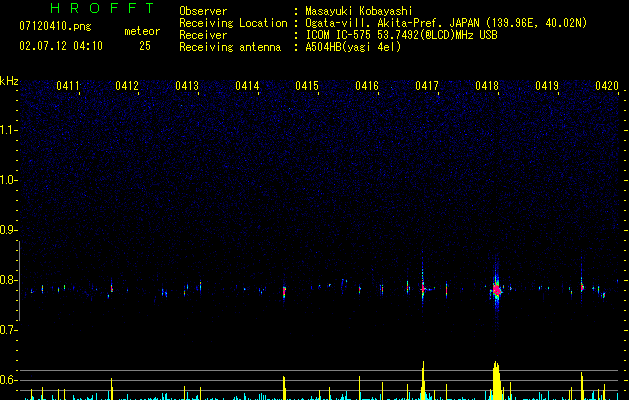Click the Ogata-vill. Akita-Pref. JAPAN location text

pos(446,23)
